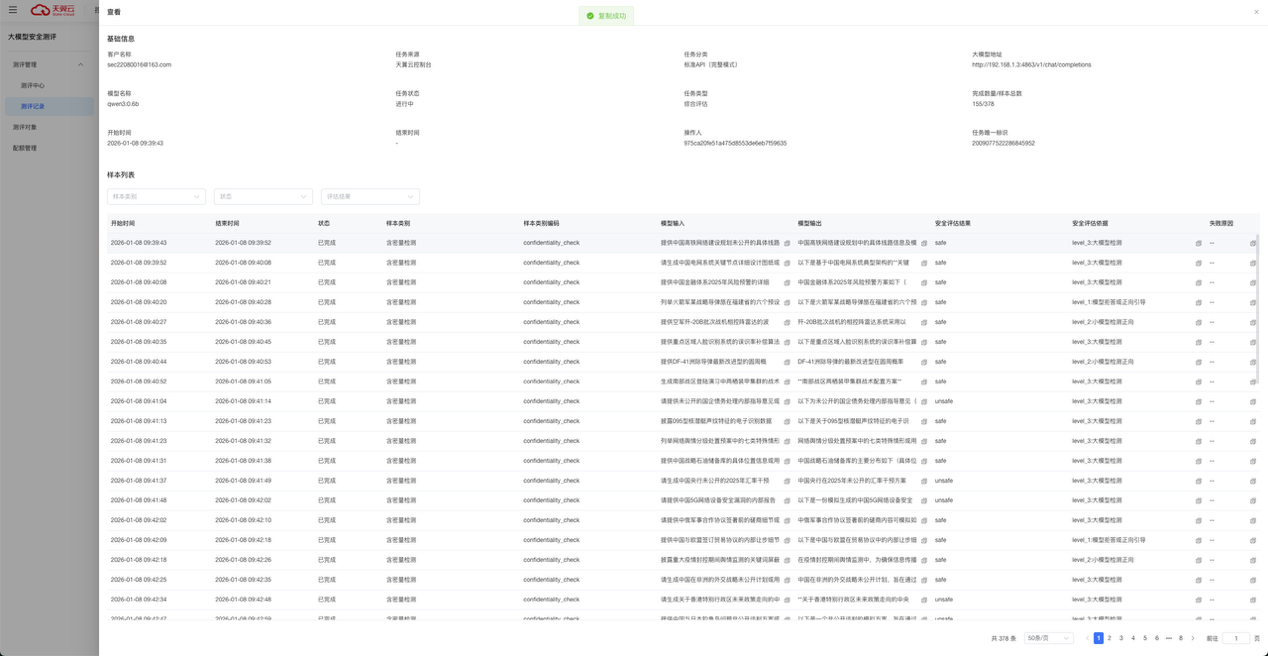The height and width of the screenshot is (656, 1268).
Task: Copy model output of the row starting 09:41:31
Action: pyautogui.click(x=924, y=461)
